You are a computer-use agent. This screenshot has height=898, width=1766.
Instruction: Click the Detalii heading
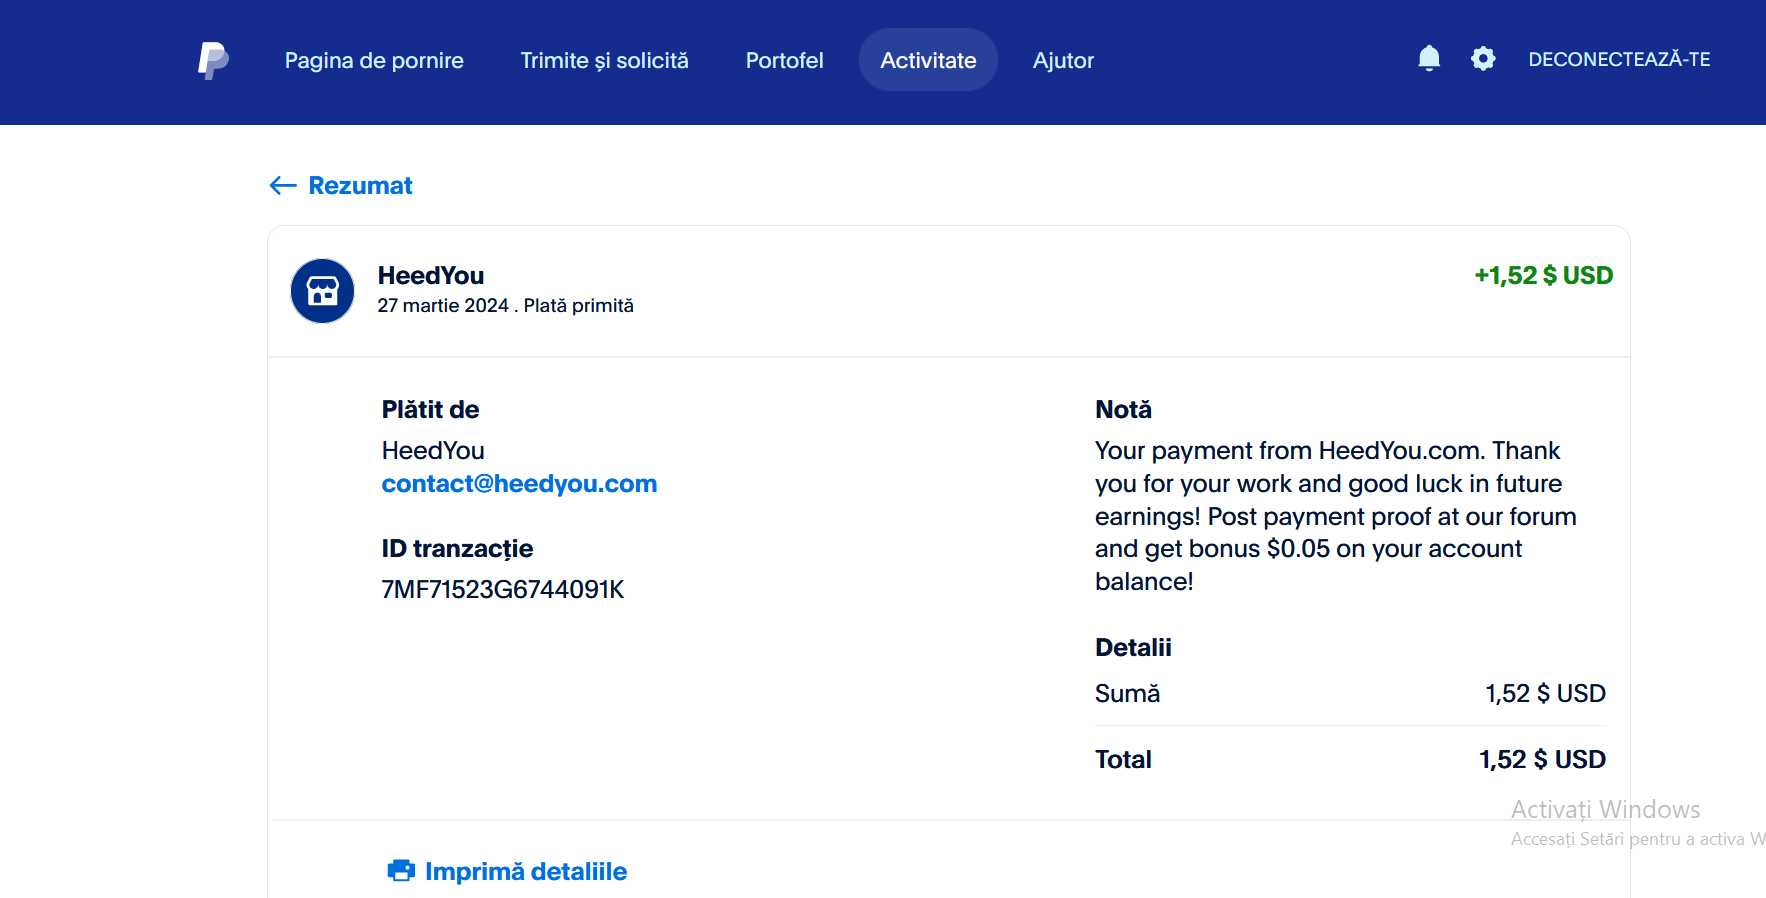pos(1133,647)
